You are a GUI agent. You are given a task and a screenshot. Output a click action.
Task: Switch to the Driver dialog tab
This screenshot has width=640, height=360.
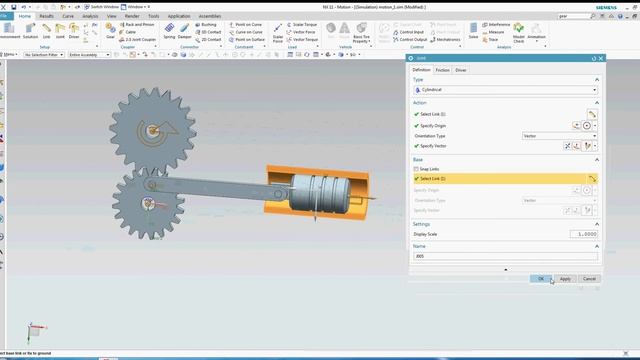(461, 70)
